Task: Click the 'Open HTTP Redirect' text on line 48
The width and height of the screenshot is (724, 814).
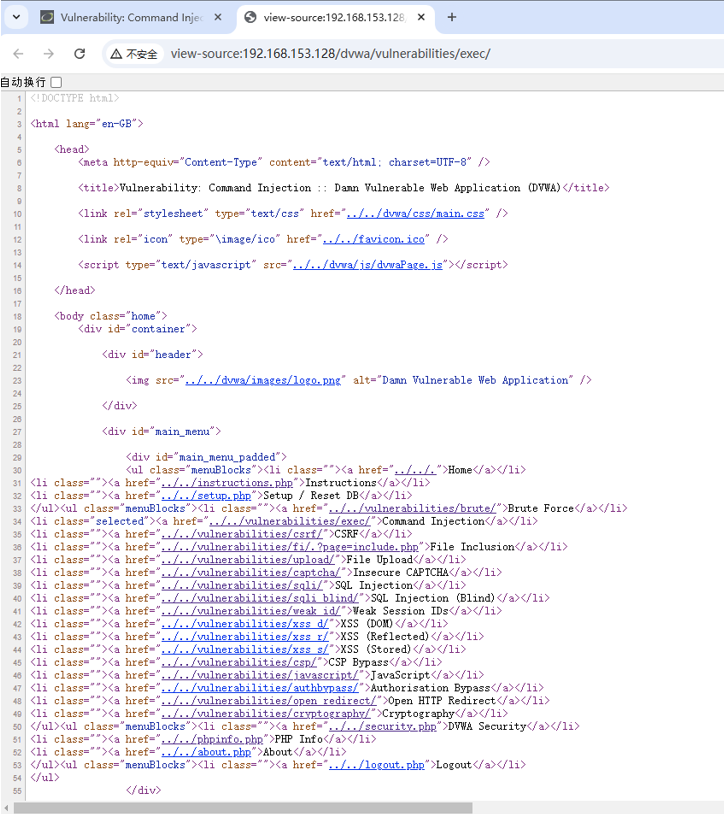Action: point(442,701)
